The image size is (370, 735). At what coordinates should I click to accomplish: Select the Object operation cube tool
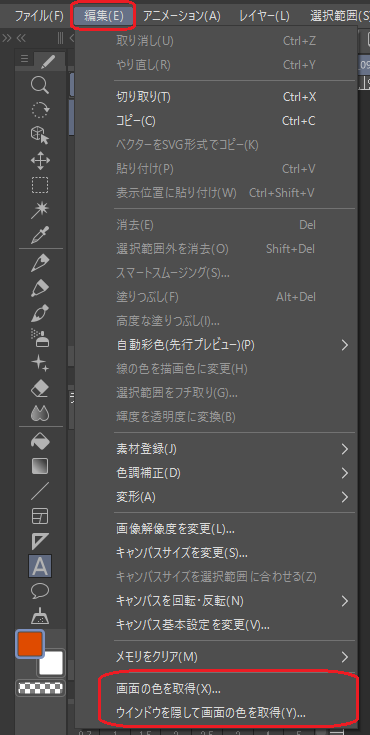click(x=40, y=135)
